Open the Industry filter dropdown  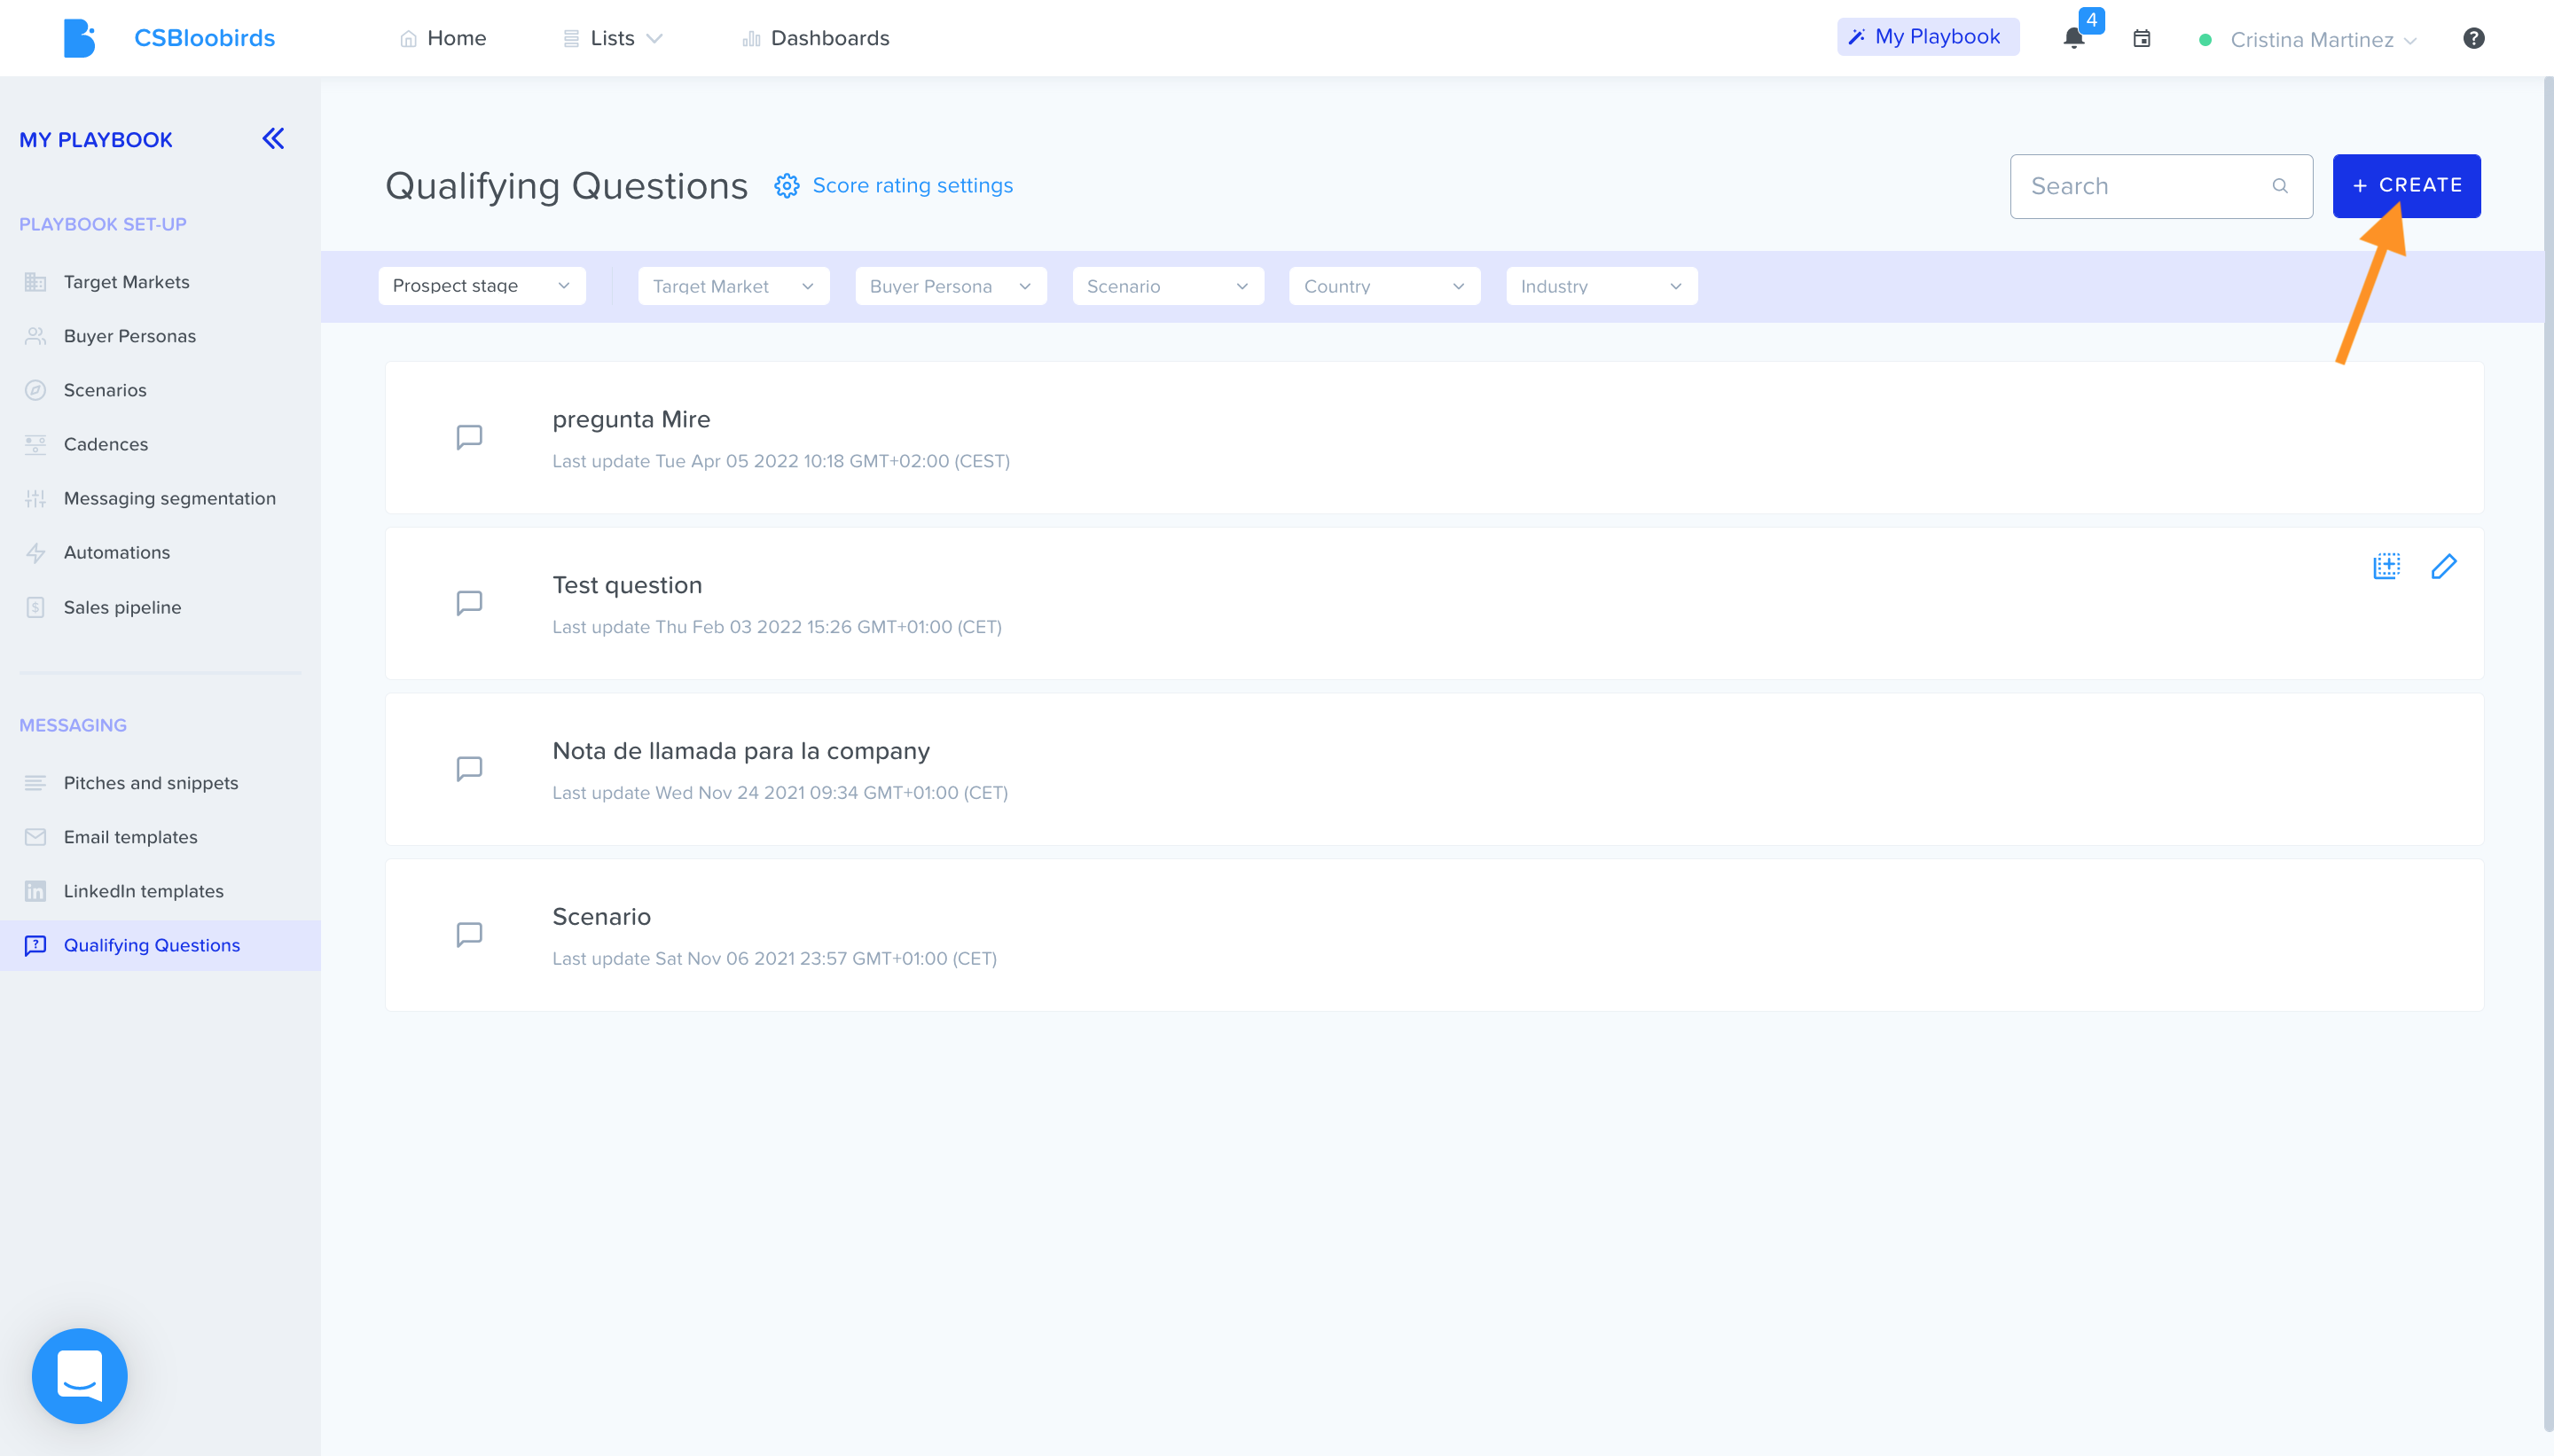tap(1602, 286)
